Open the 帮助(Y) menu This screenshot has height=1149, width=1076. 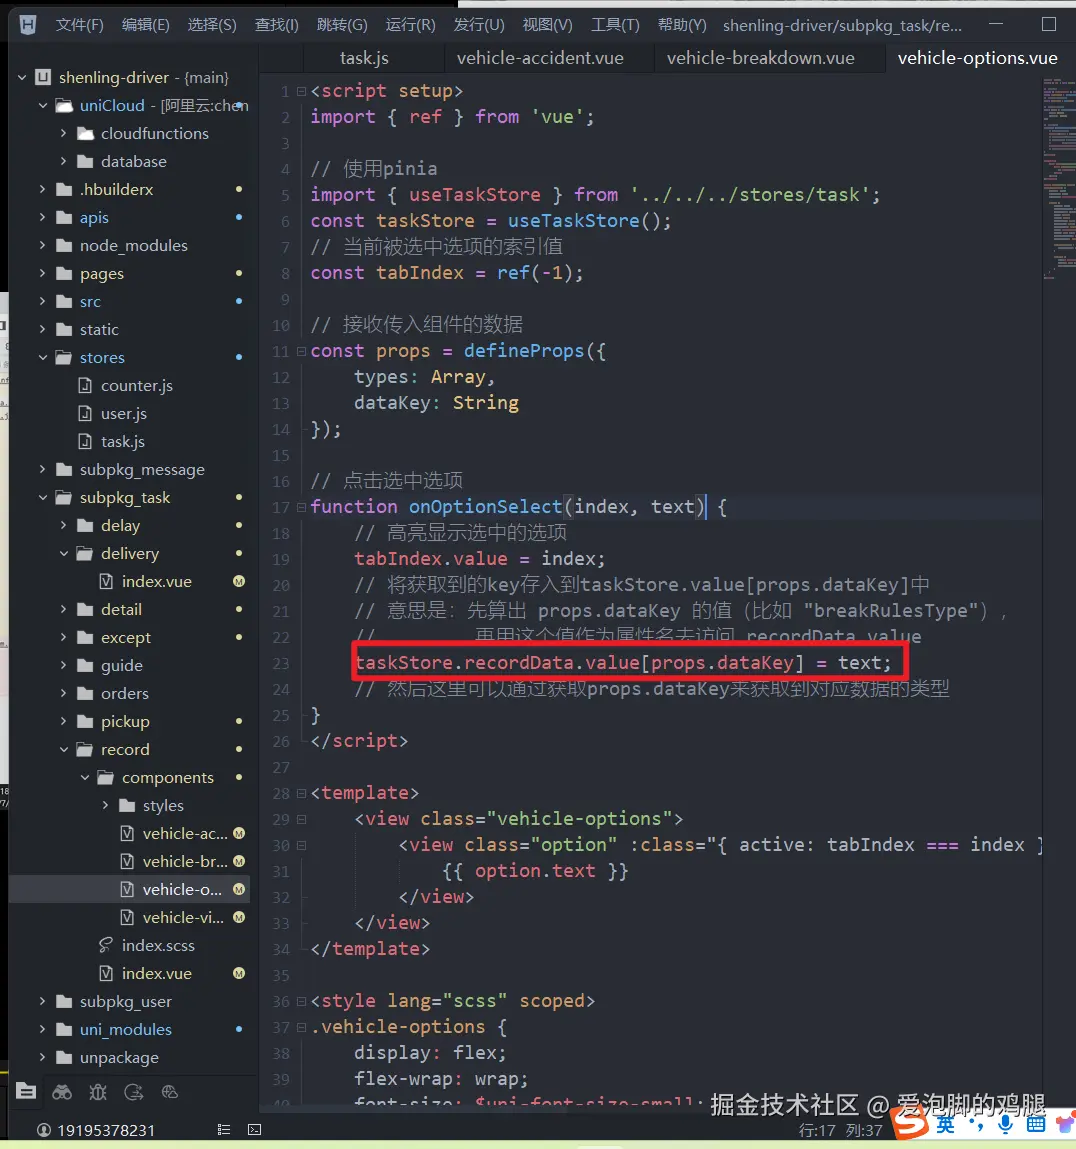click(682, 25)
